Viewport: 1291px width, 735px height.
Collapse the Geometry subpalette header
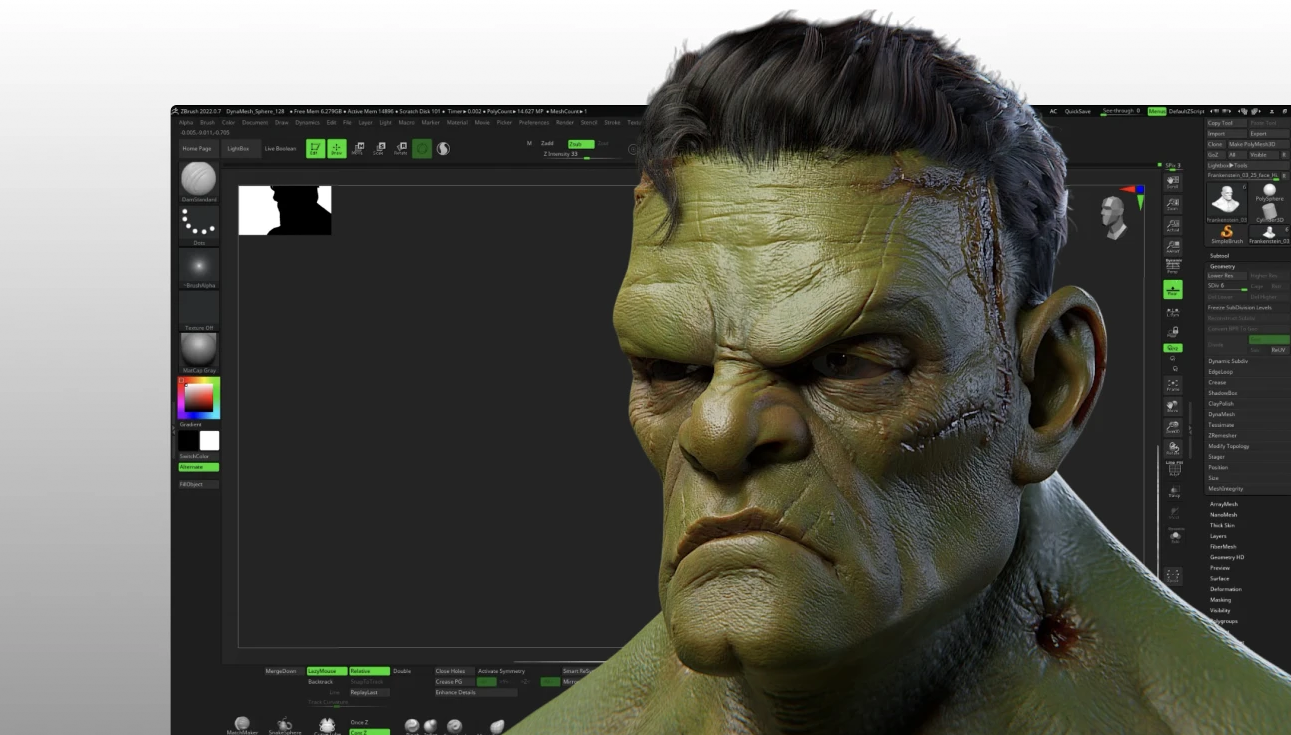click(x=1222, y=266)
